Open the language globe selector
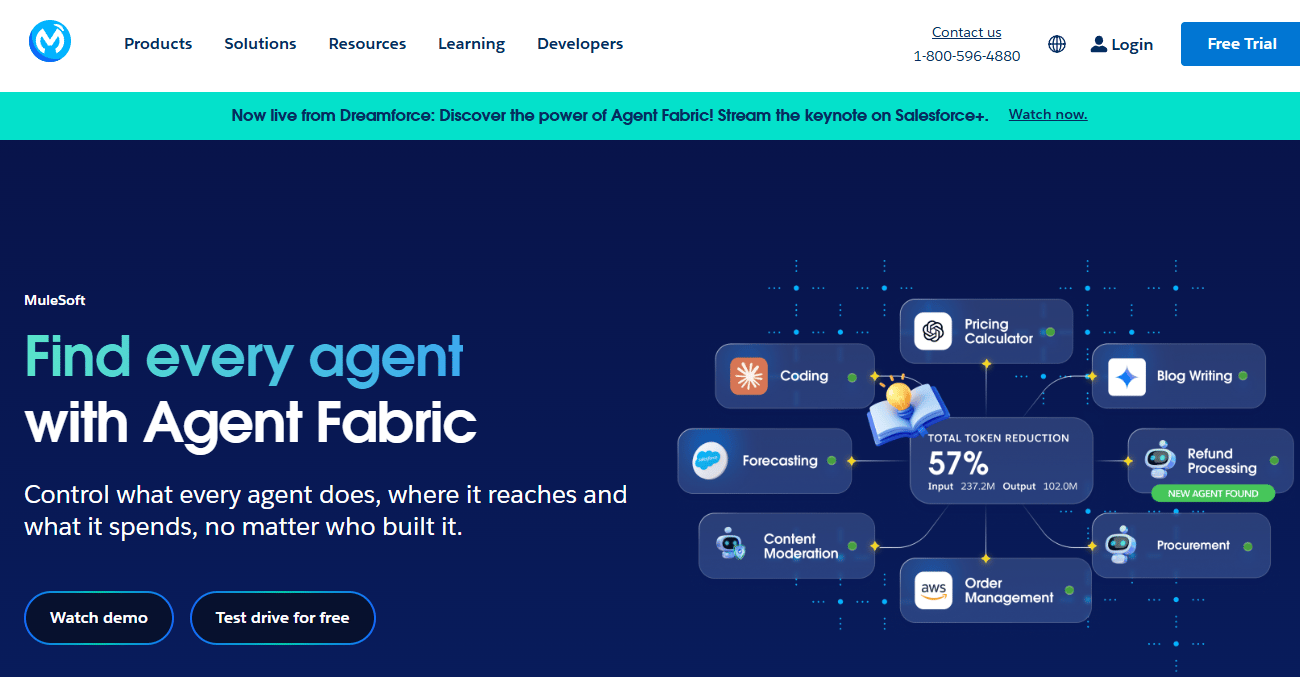This screenshot has height=677, width=1300. [x=1057, y=44]
